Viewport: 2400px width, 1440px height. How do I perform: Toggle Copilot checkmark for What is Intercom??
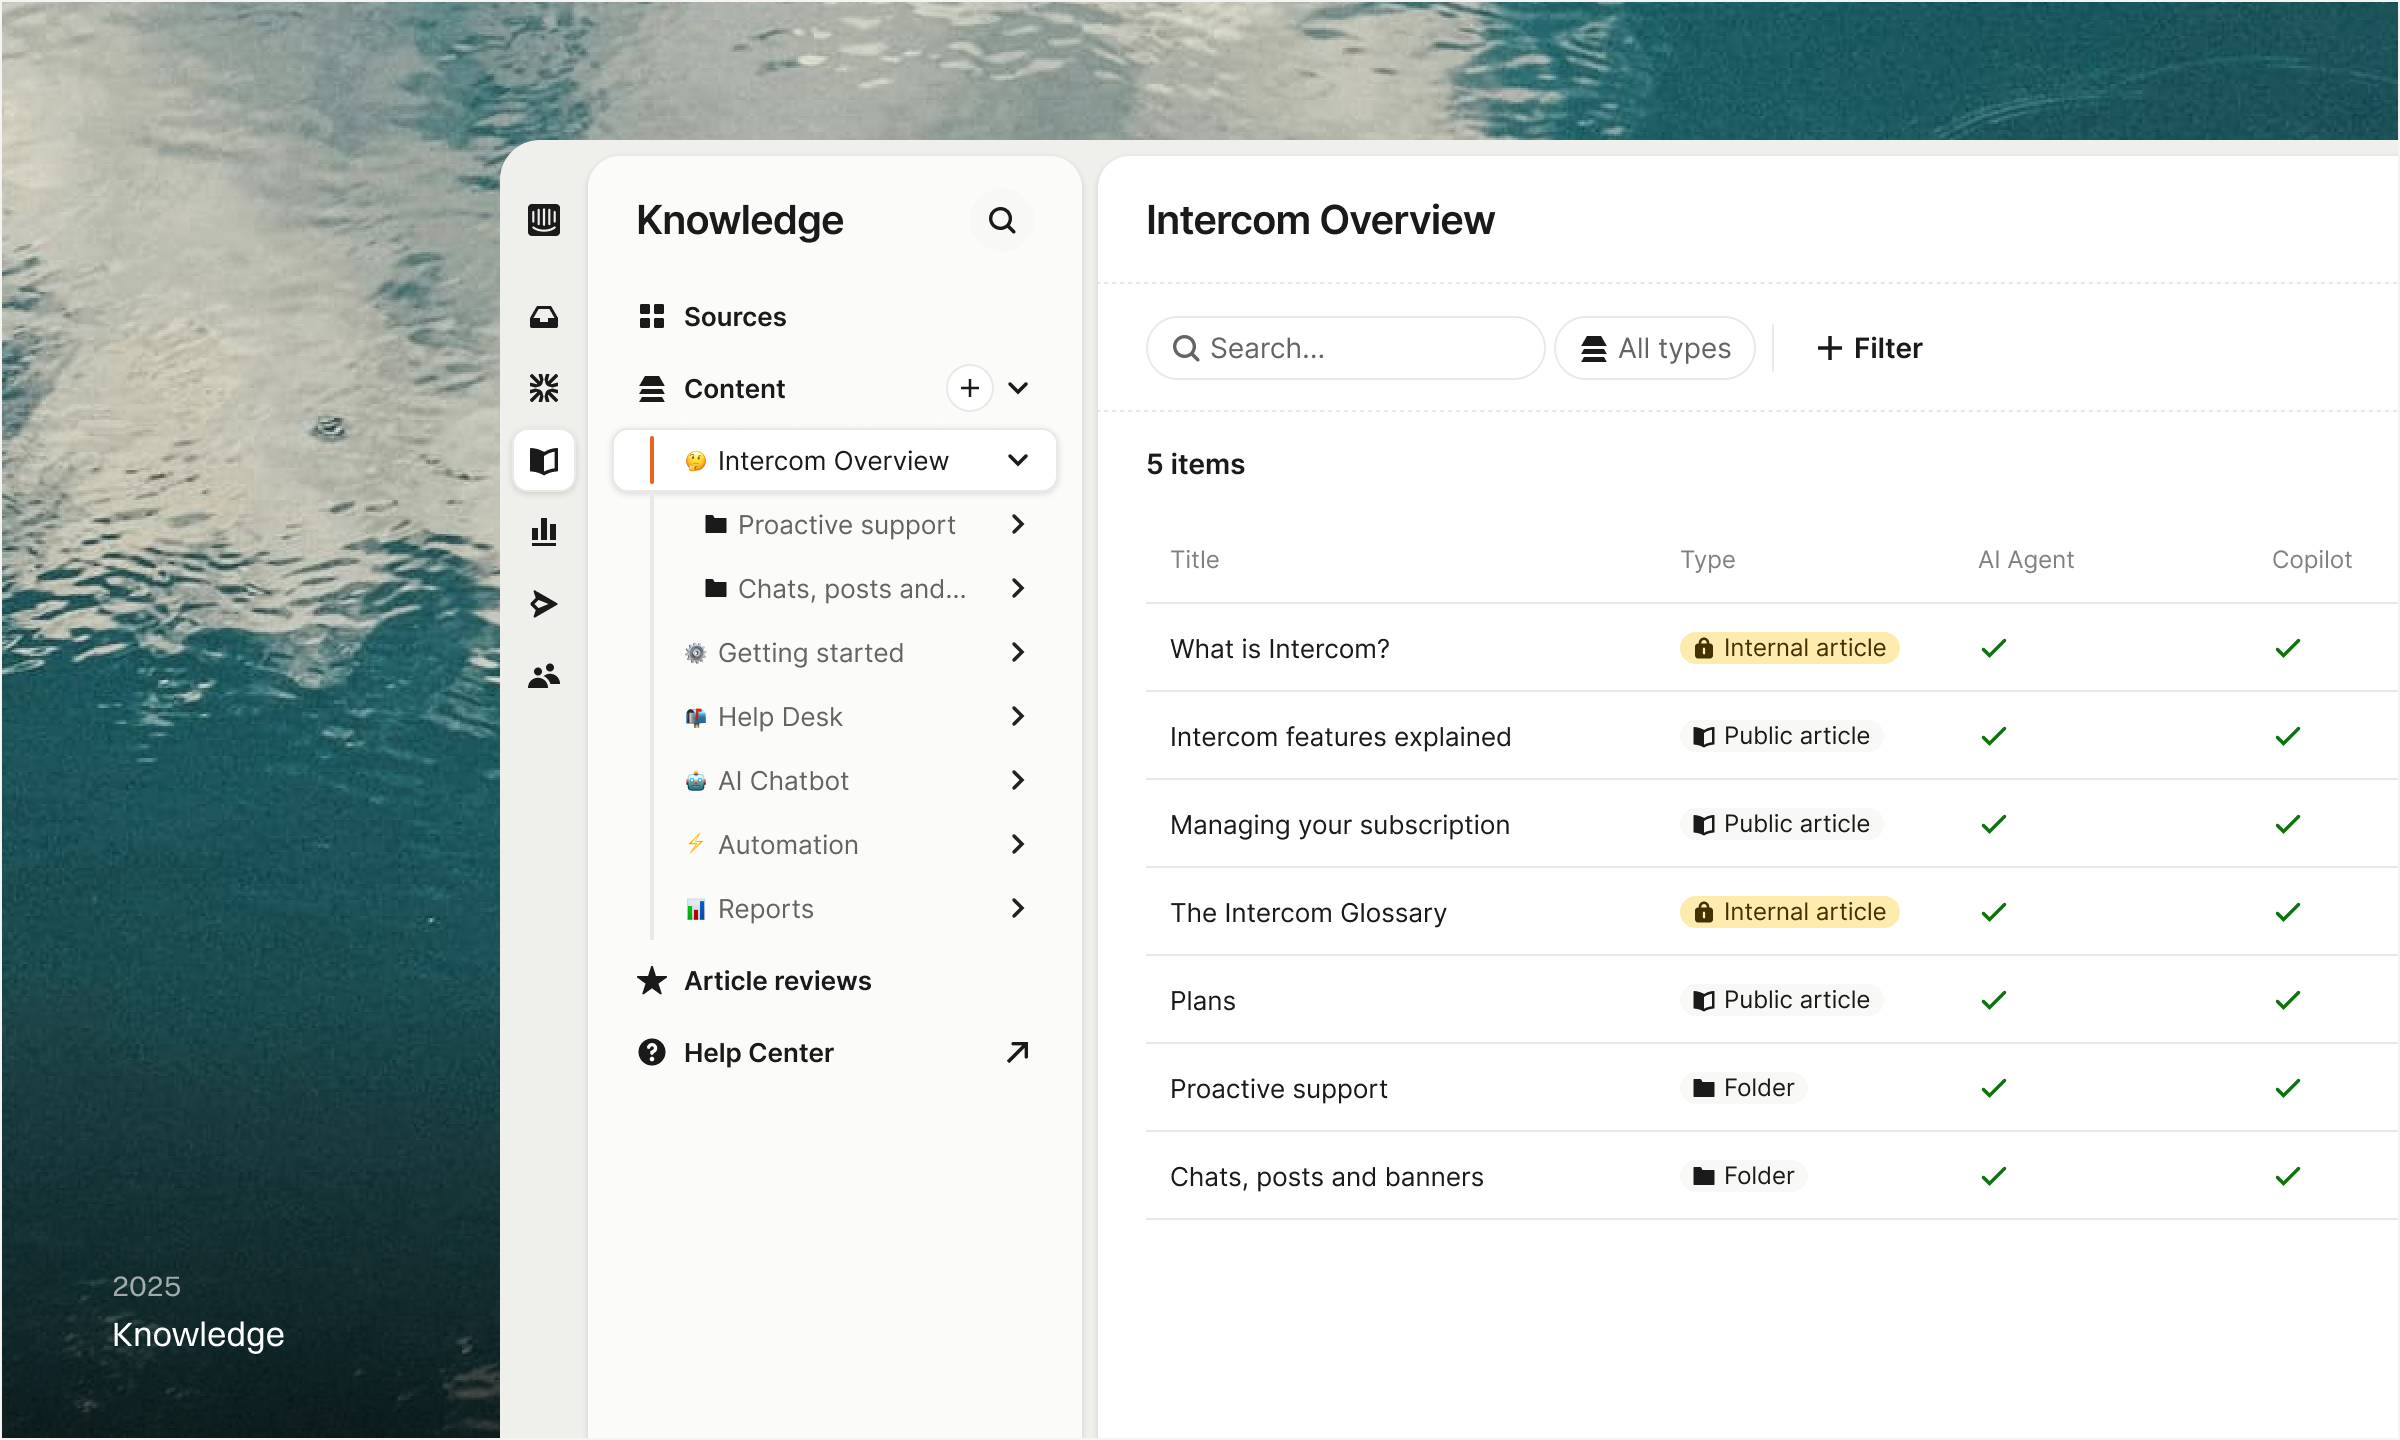click(2287, 648)
